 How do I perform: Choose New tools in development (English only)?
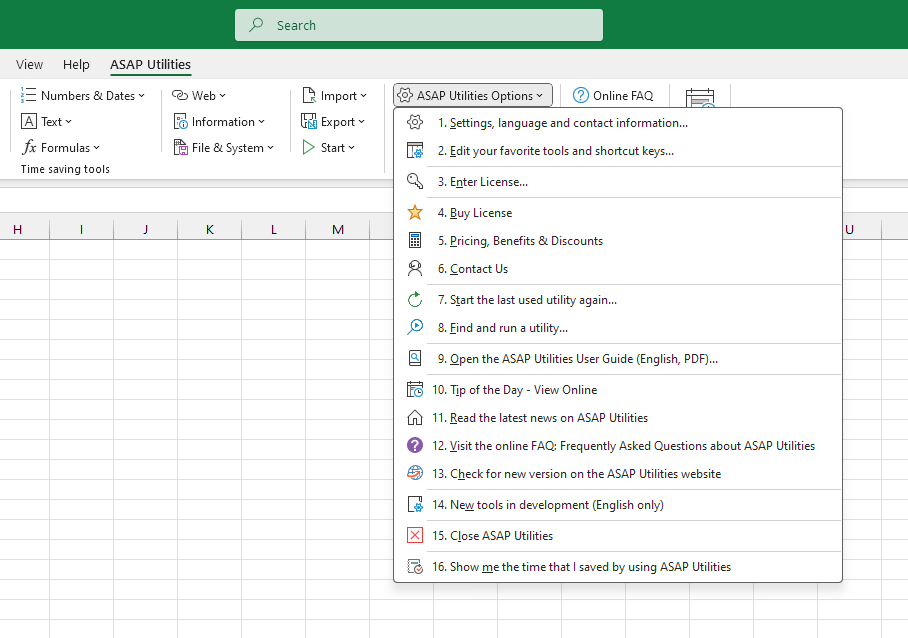click(x=618, y=505)
